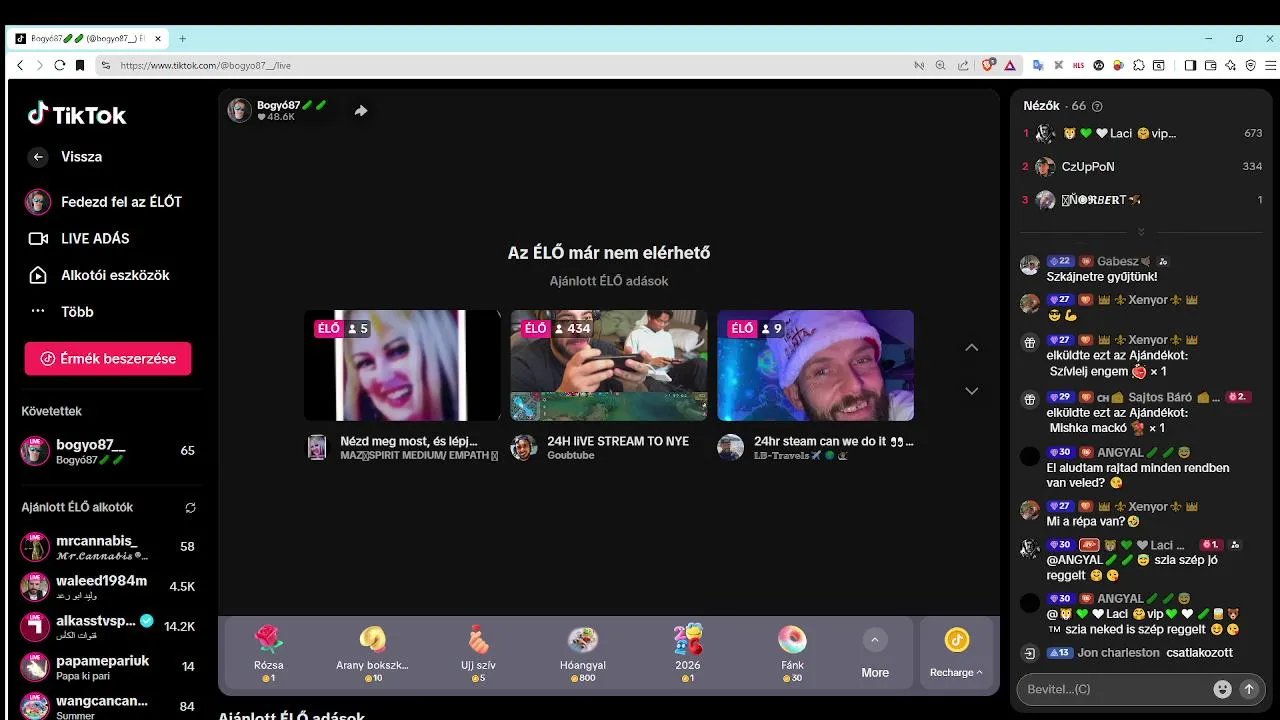Open wangcancan... live channel
Viewport: 1280px width, 720px height.
coord(108,707)
